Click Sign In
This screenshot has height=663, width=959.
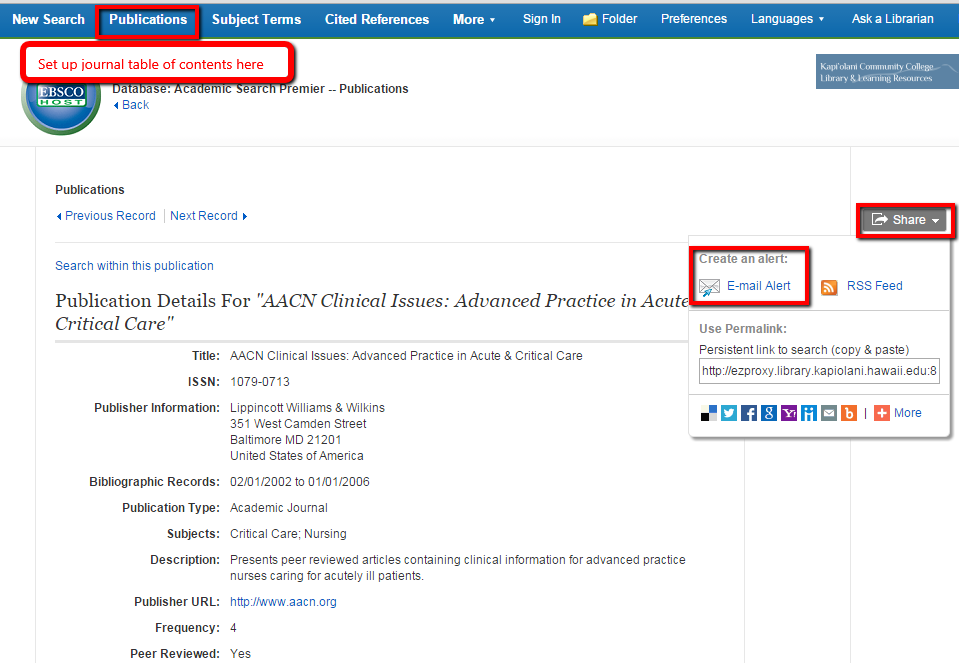coord(542,19)
